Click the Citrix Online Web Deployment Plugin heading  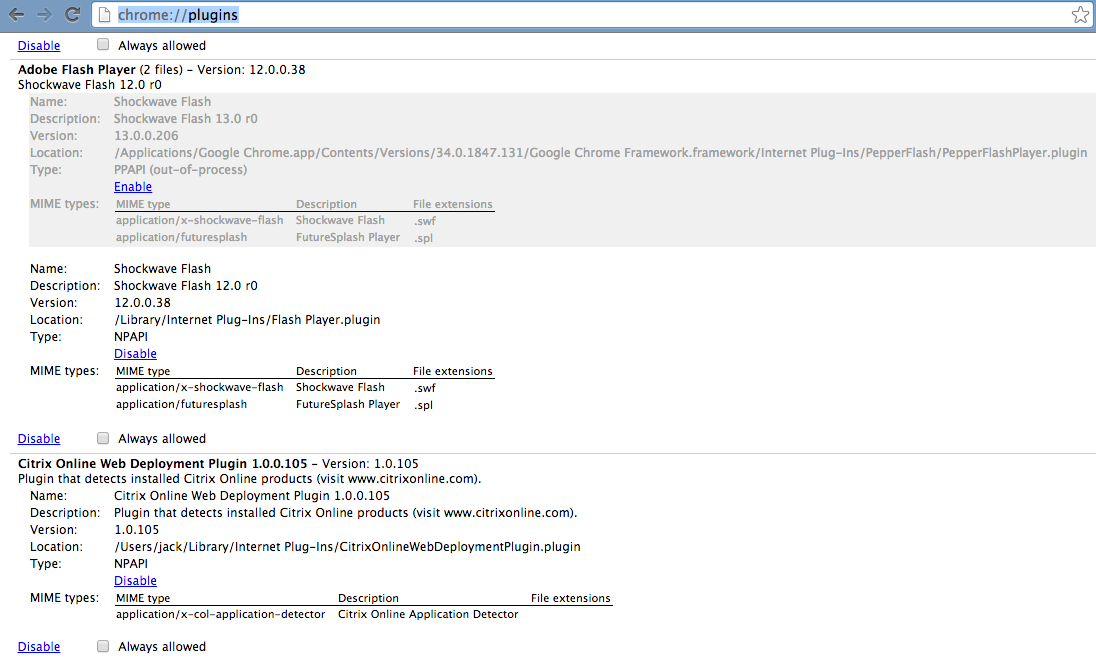point(162,463)
